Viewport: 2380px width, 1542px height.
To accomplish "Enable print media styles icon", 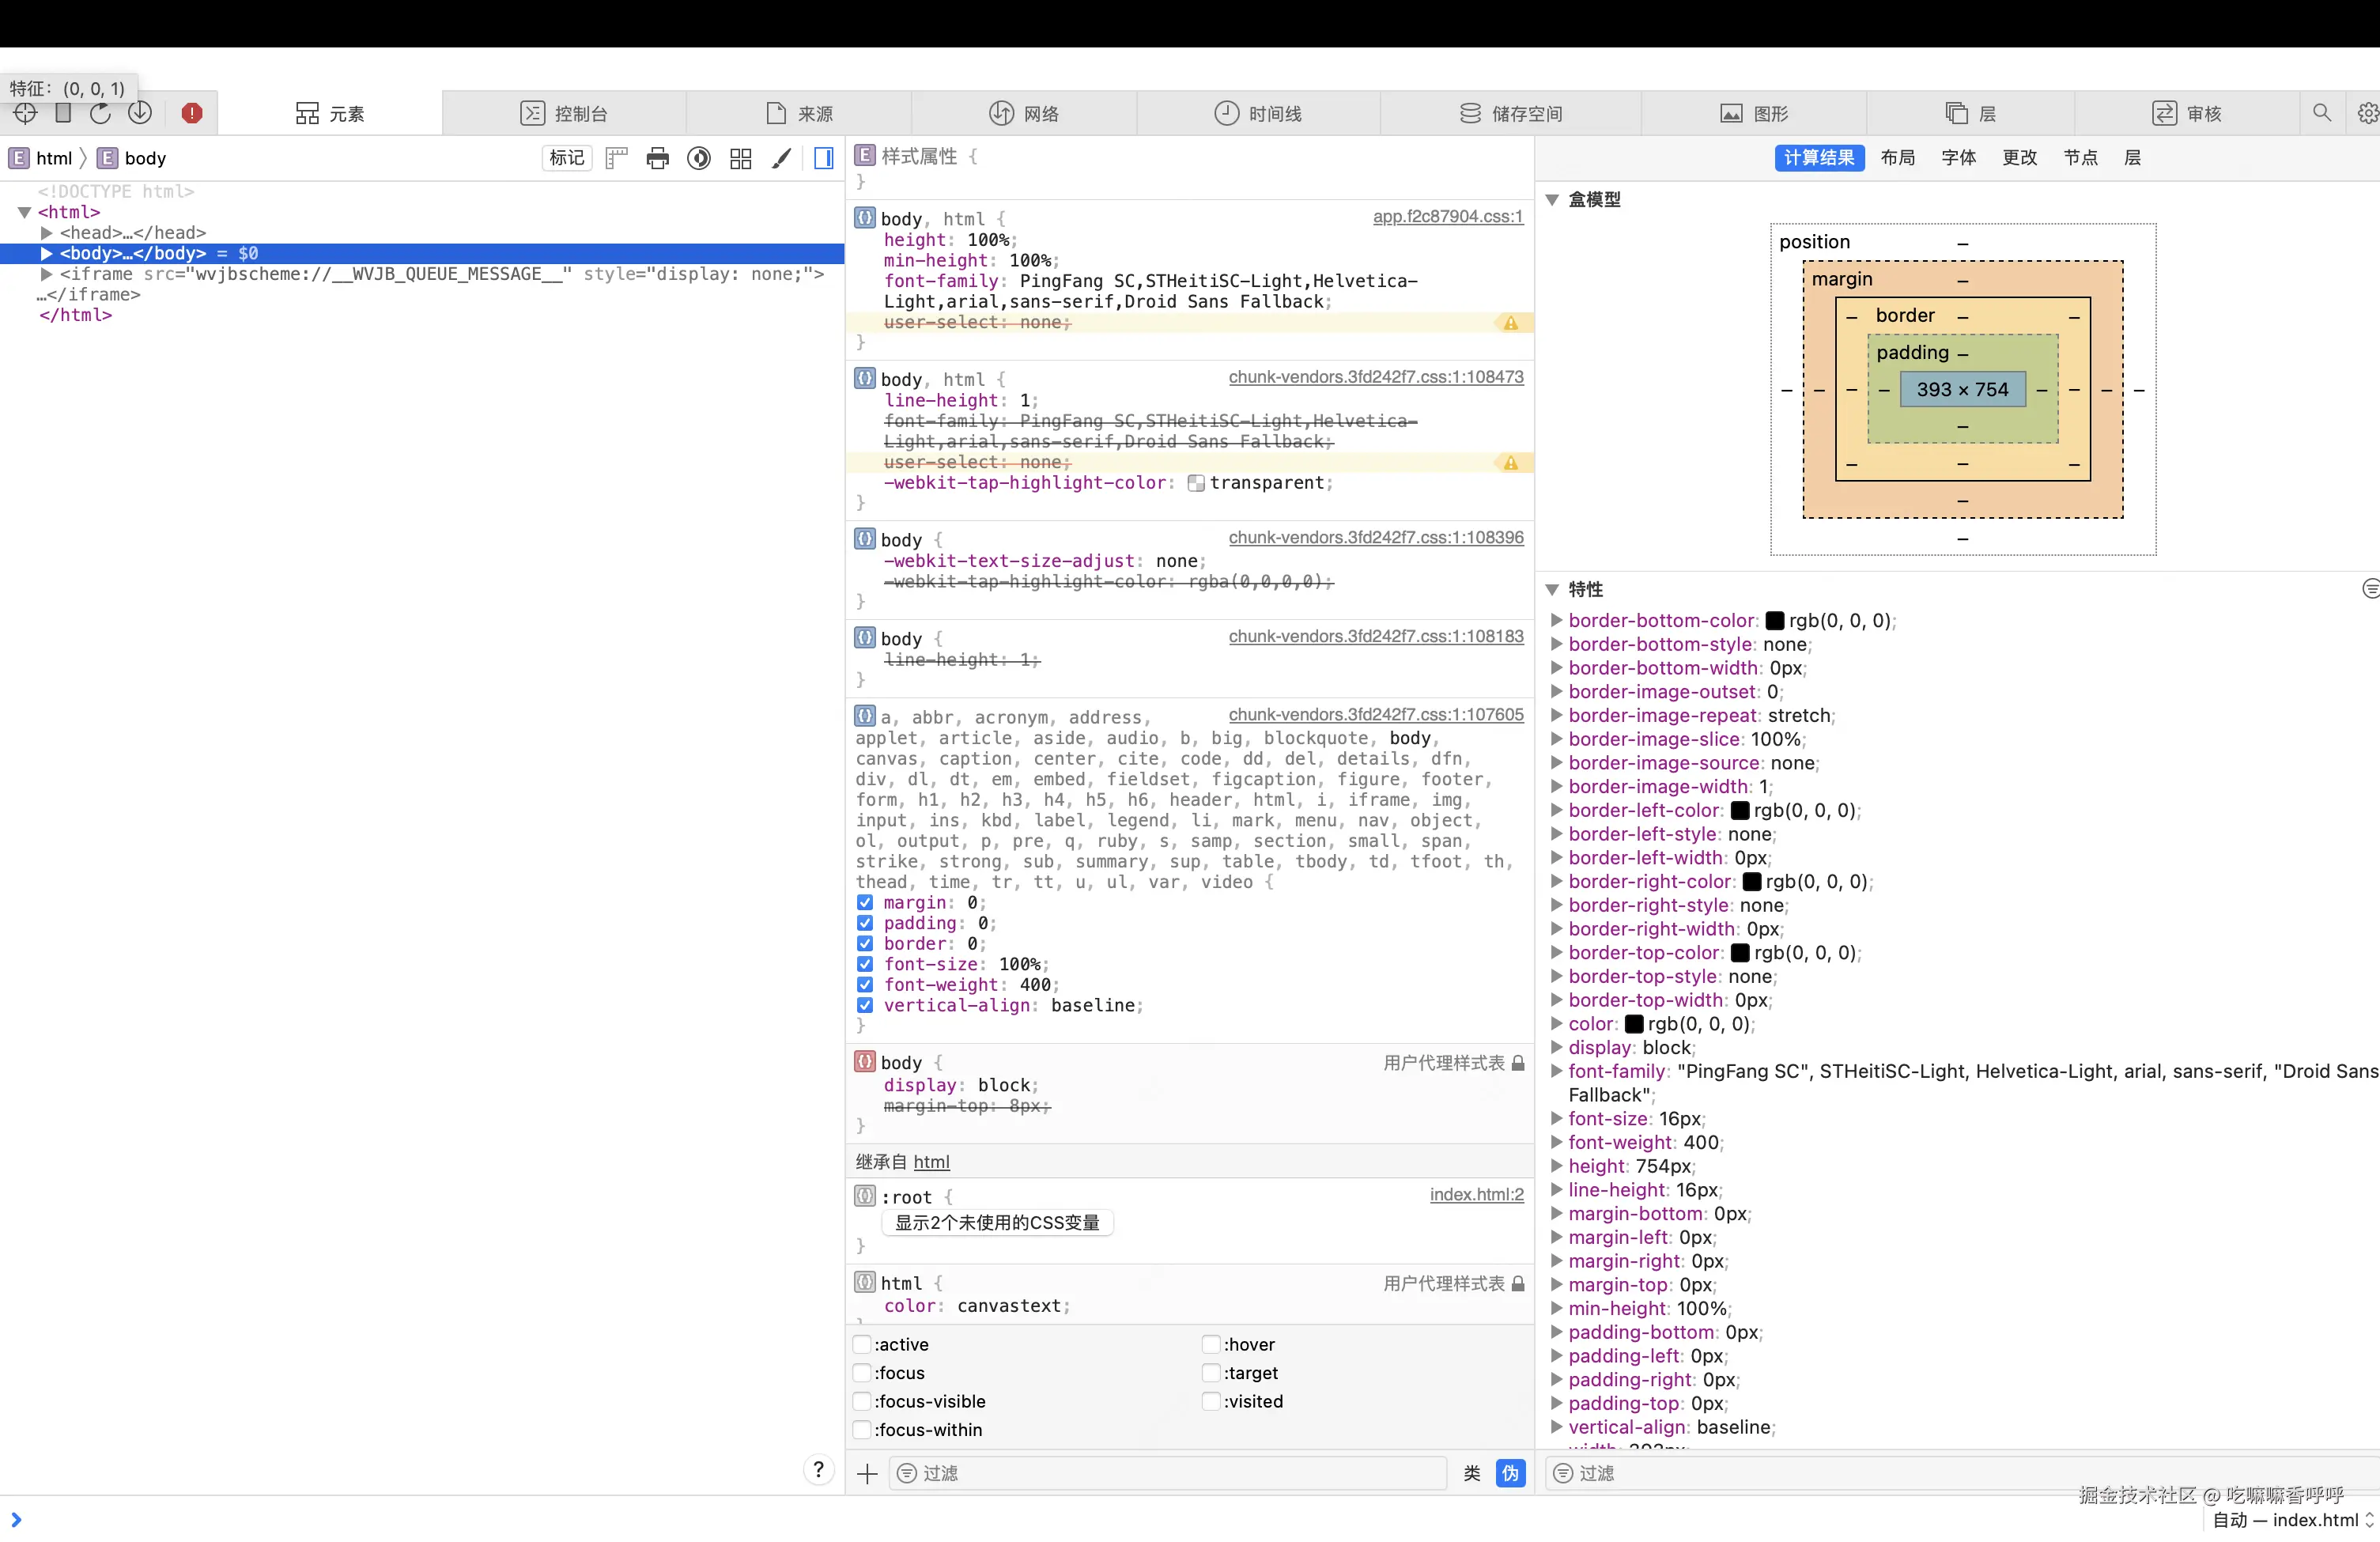I will (x=657, y=158).
